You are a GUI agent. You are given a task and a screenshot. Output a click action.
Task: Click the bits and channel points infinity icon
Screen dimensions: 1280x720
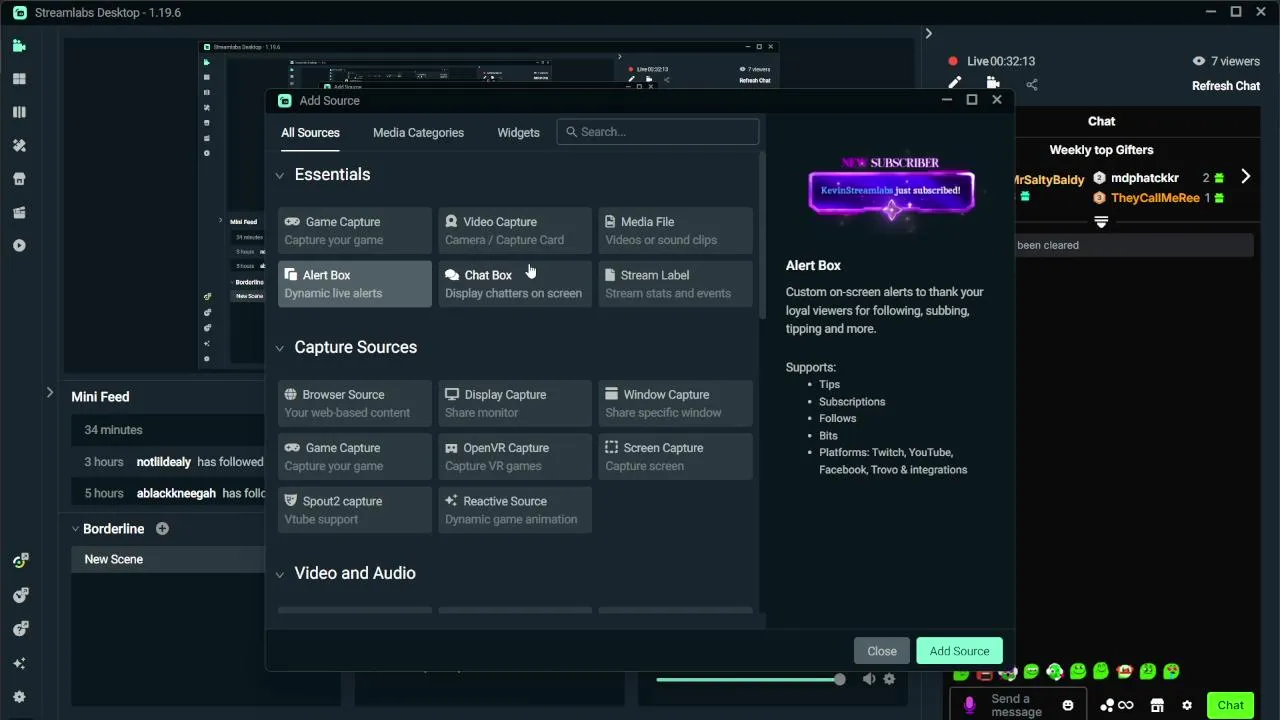pos(1117,705)
